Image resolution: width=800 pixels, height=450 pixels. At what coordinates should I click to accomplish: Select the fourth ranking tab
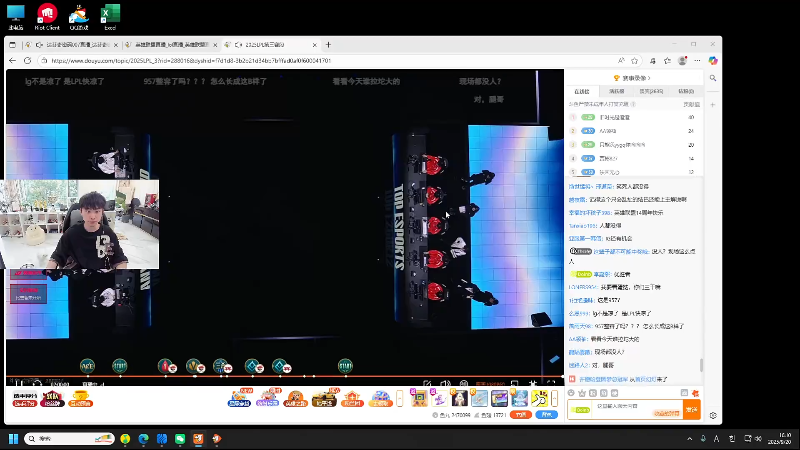coord(686,91)
